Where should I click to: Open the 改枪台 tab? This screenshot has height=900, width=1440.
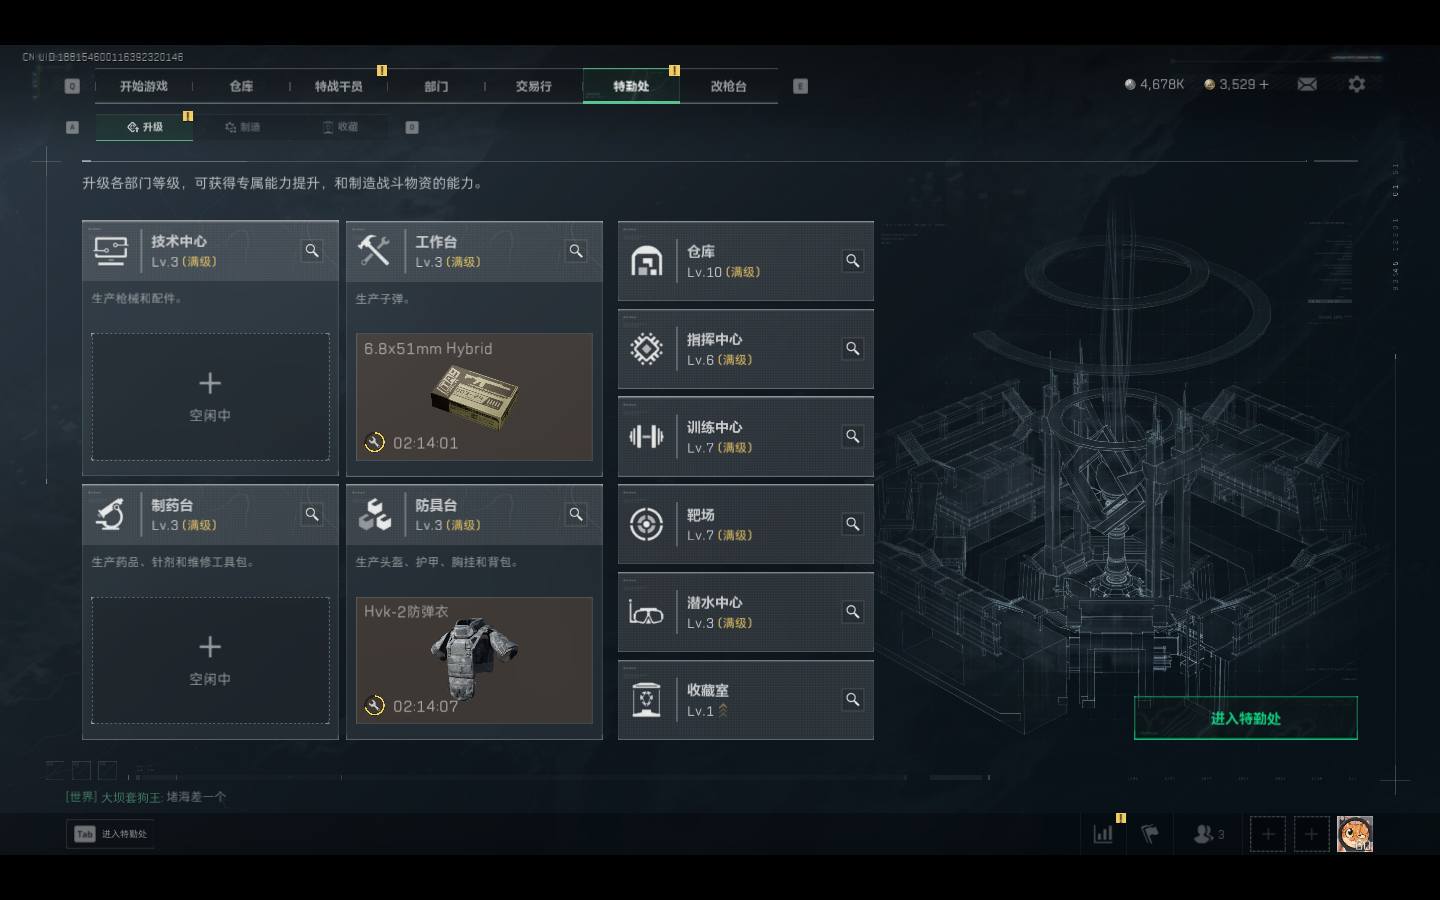[x=728, y=86]
